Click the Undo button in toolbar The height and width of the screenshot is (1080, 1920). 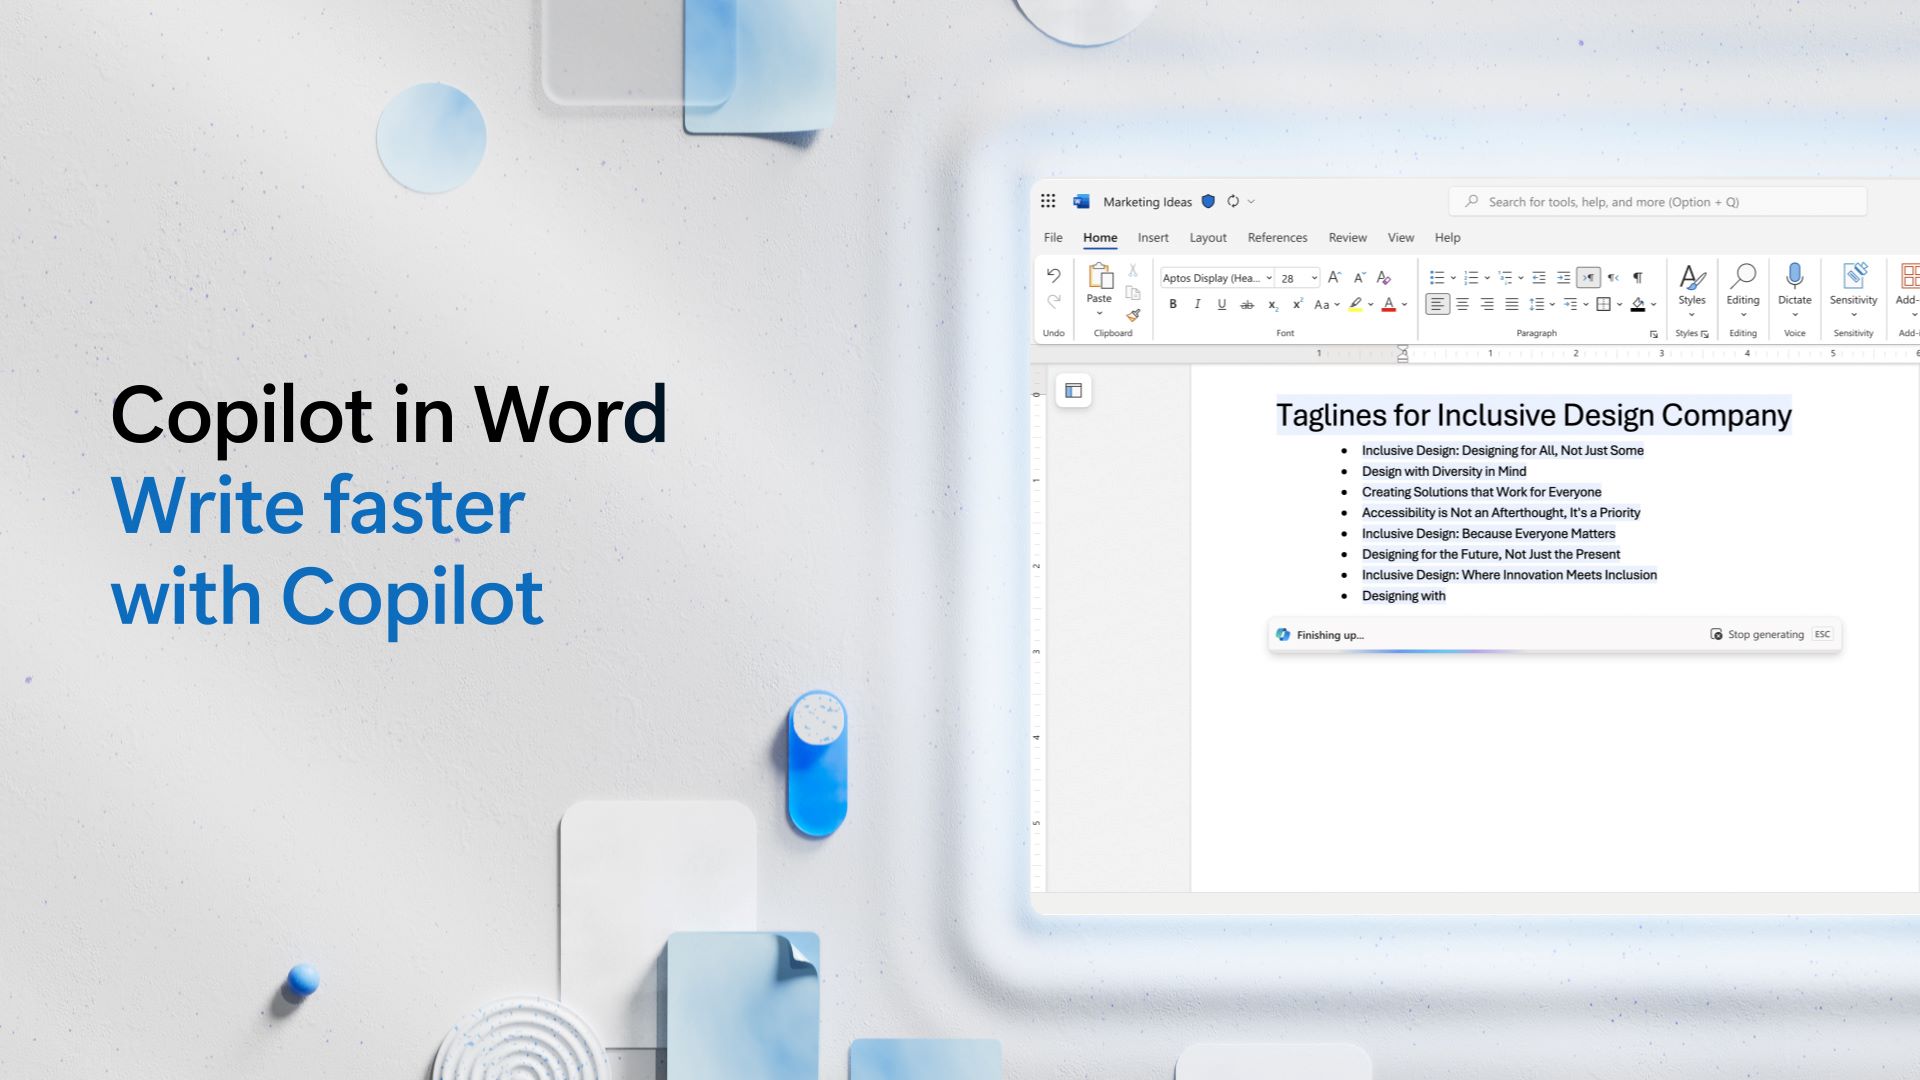point(1054,274)
